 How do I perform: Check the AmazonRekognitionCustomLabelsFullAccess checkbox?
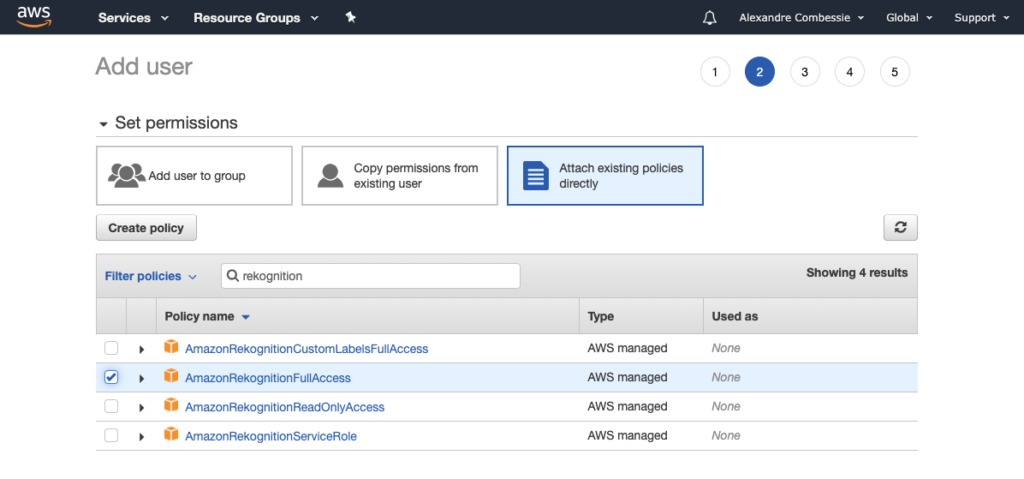(112, 348)
